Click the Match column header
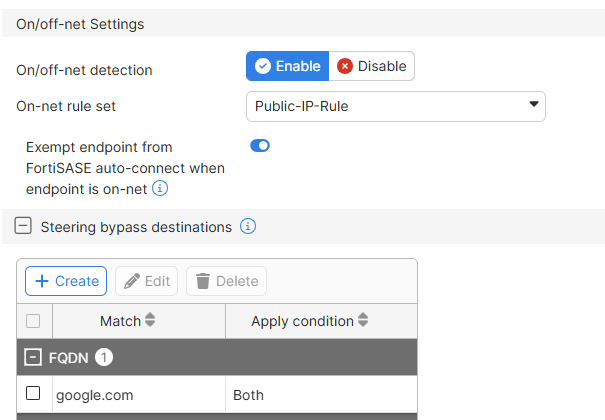This screenshot has height=420, width=605. coord(120,321)
